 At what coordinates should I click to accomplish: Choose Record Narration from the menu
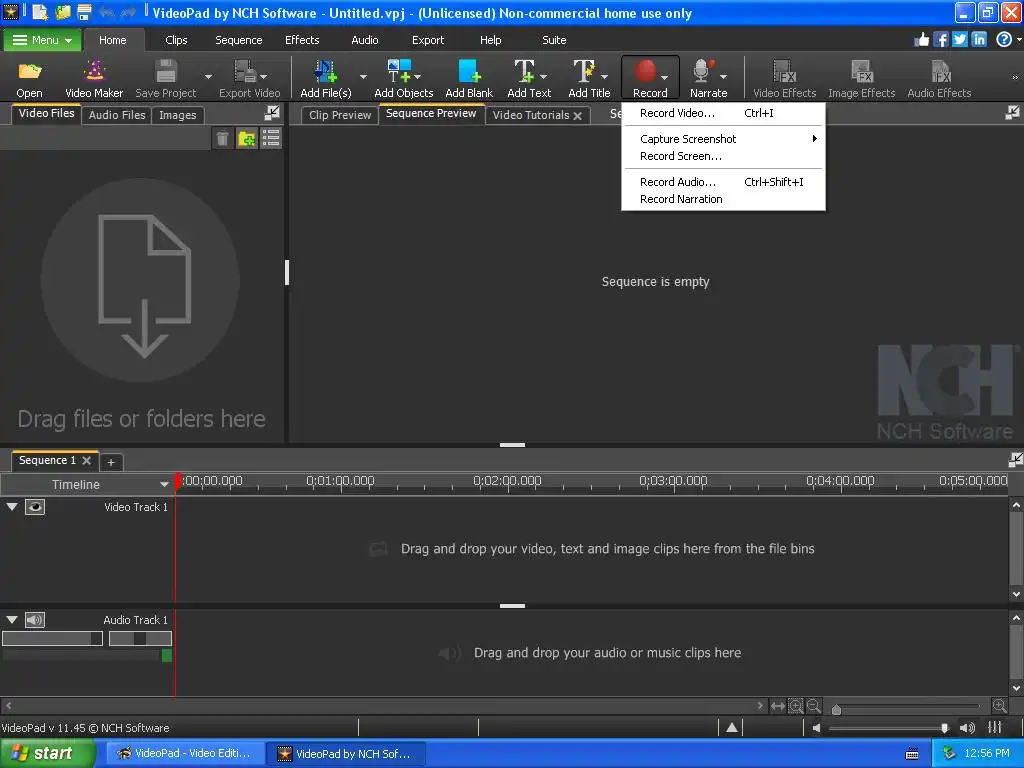click(x=724, y=199)
